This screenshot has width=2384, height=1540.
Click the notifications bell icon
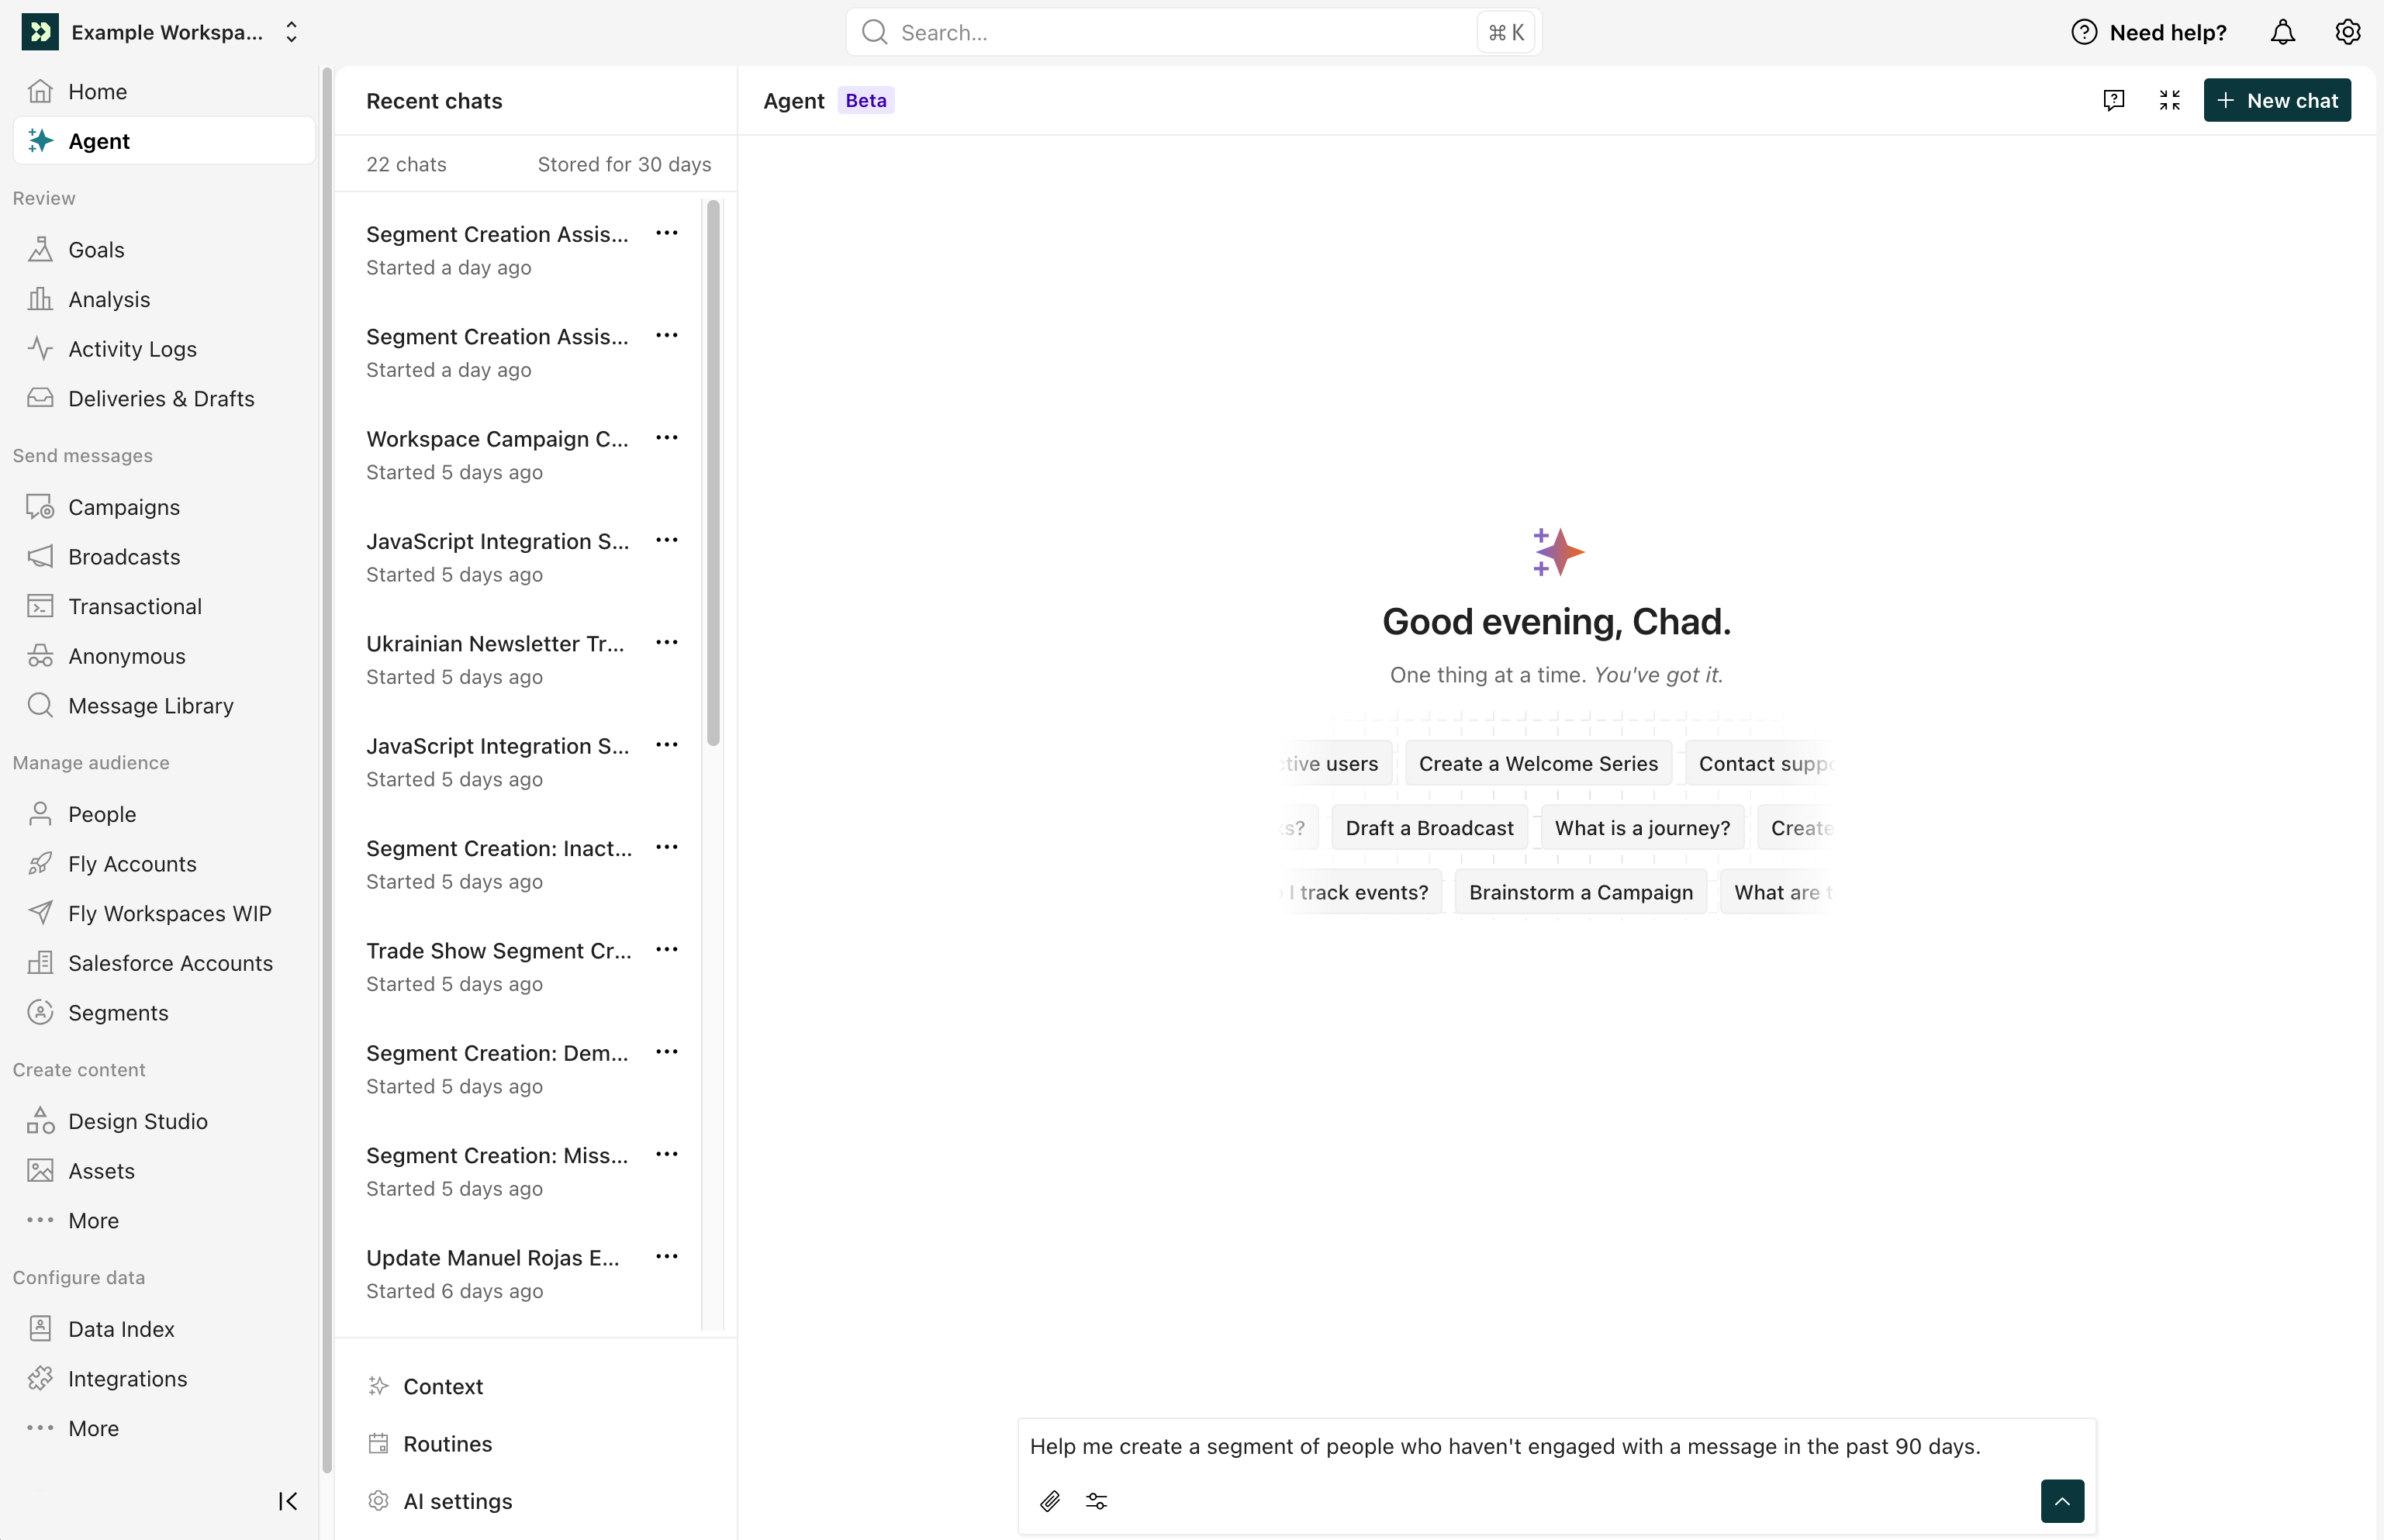(x=2282, y=32)
